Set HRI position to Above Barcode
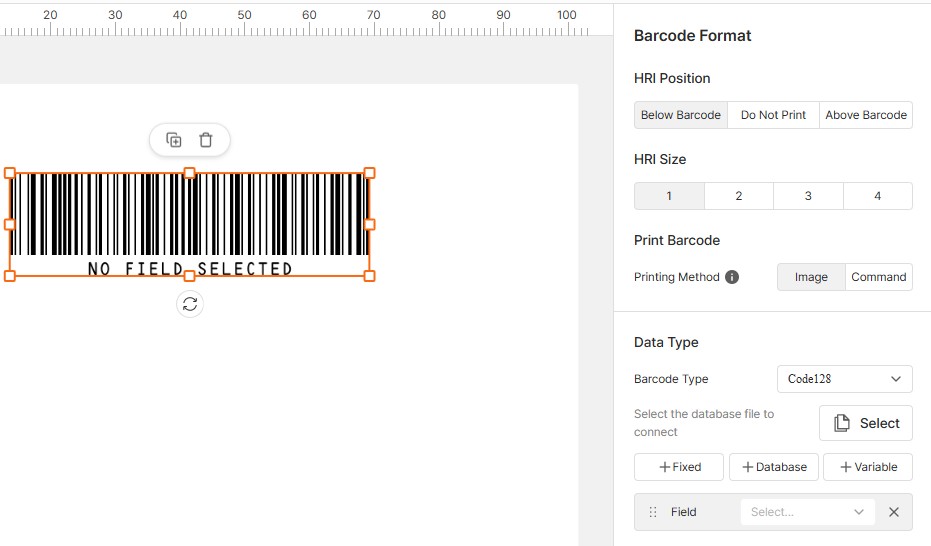The width and height of the screenshot is (931, 546). (x=866, y=115)
